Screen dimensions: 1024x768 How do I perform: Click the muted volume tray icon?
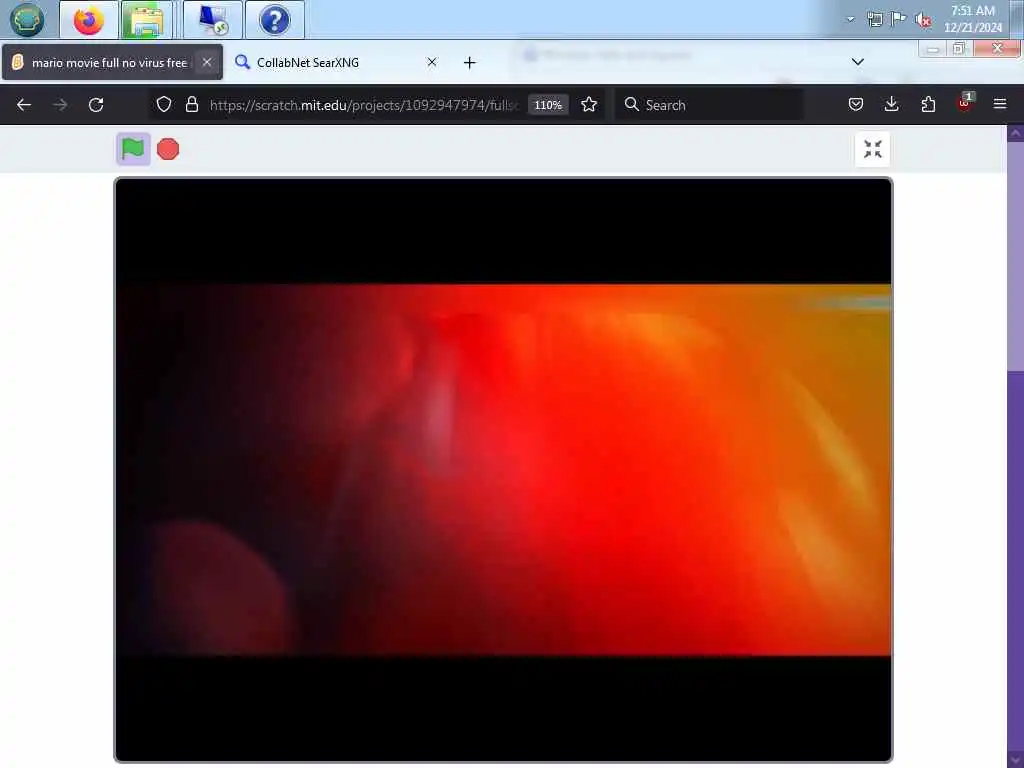(x=923, y=20)
